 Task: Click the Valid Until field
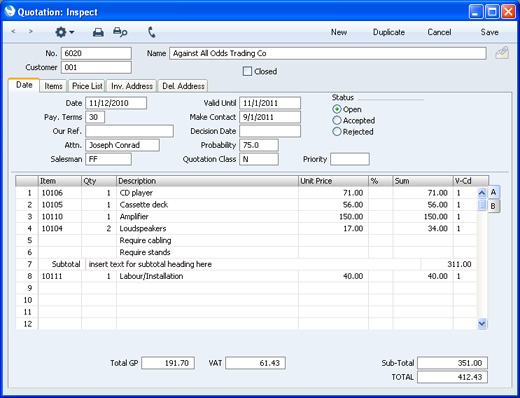270,103
